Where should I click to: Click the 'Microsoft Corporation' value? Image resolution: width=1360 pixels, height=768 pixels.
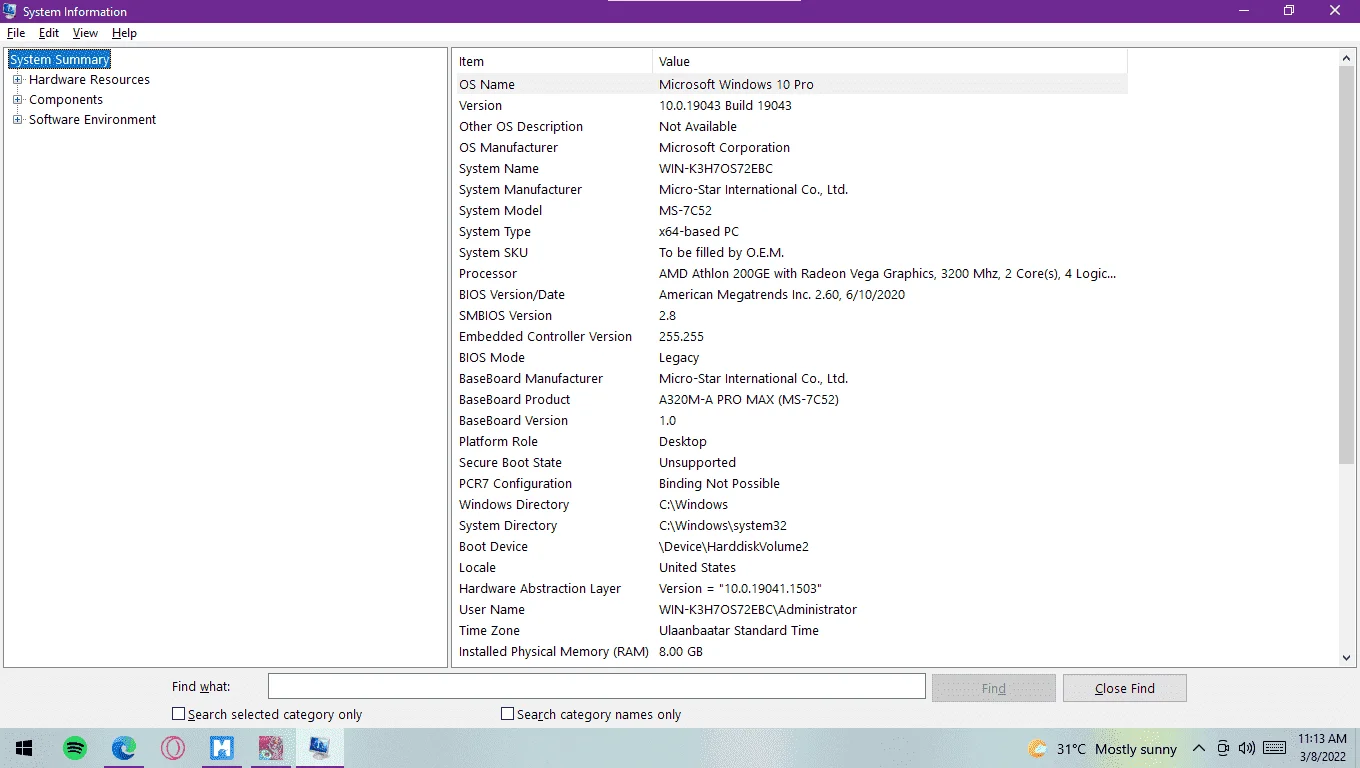724,148
